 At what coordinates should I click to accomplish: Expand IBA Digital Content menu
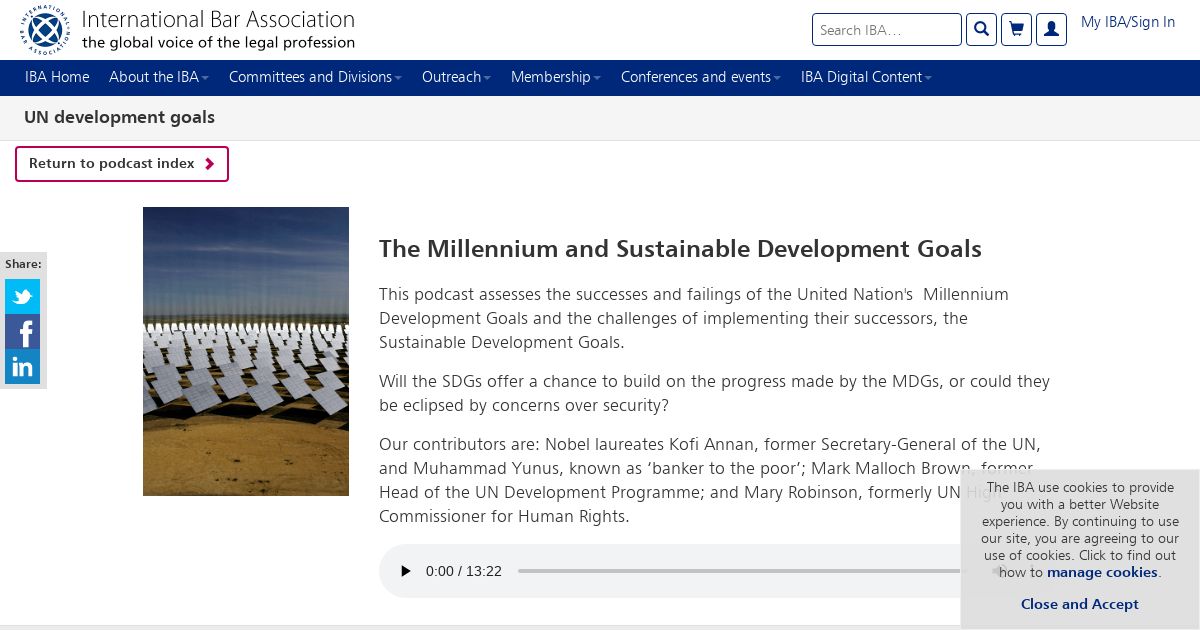866,77
